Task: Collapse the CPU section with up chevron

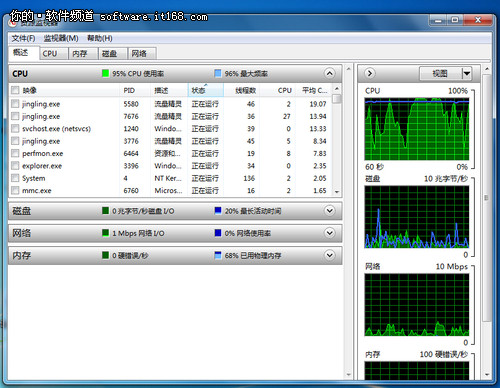Action: click(x=329, y=73)
